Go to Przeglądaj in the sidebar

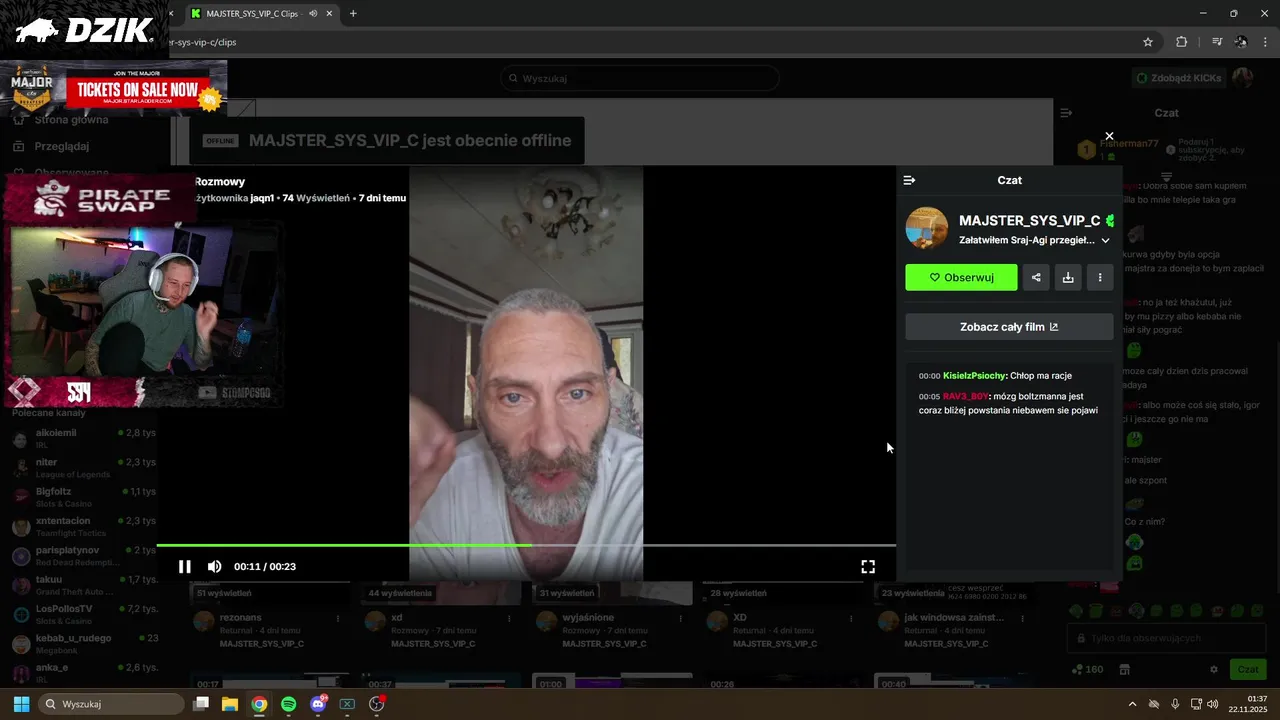pos(62,146)
